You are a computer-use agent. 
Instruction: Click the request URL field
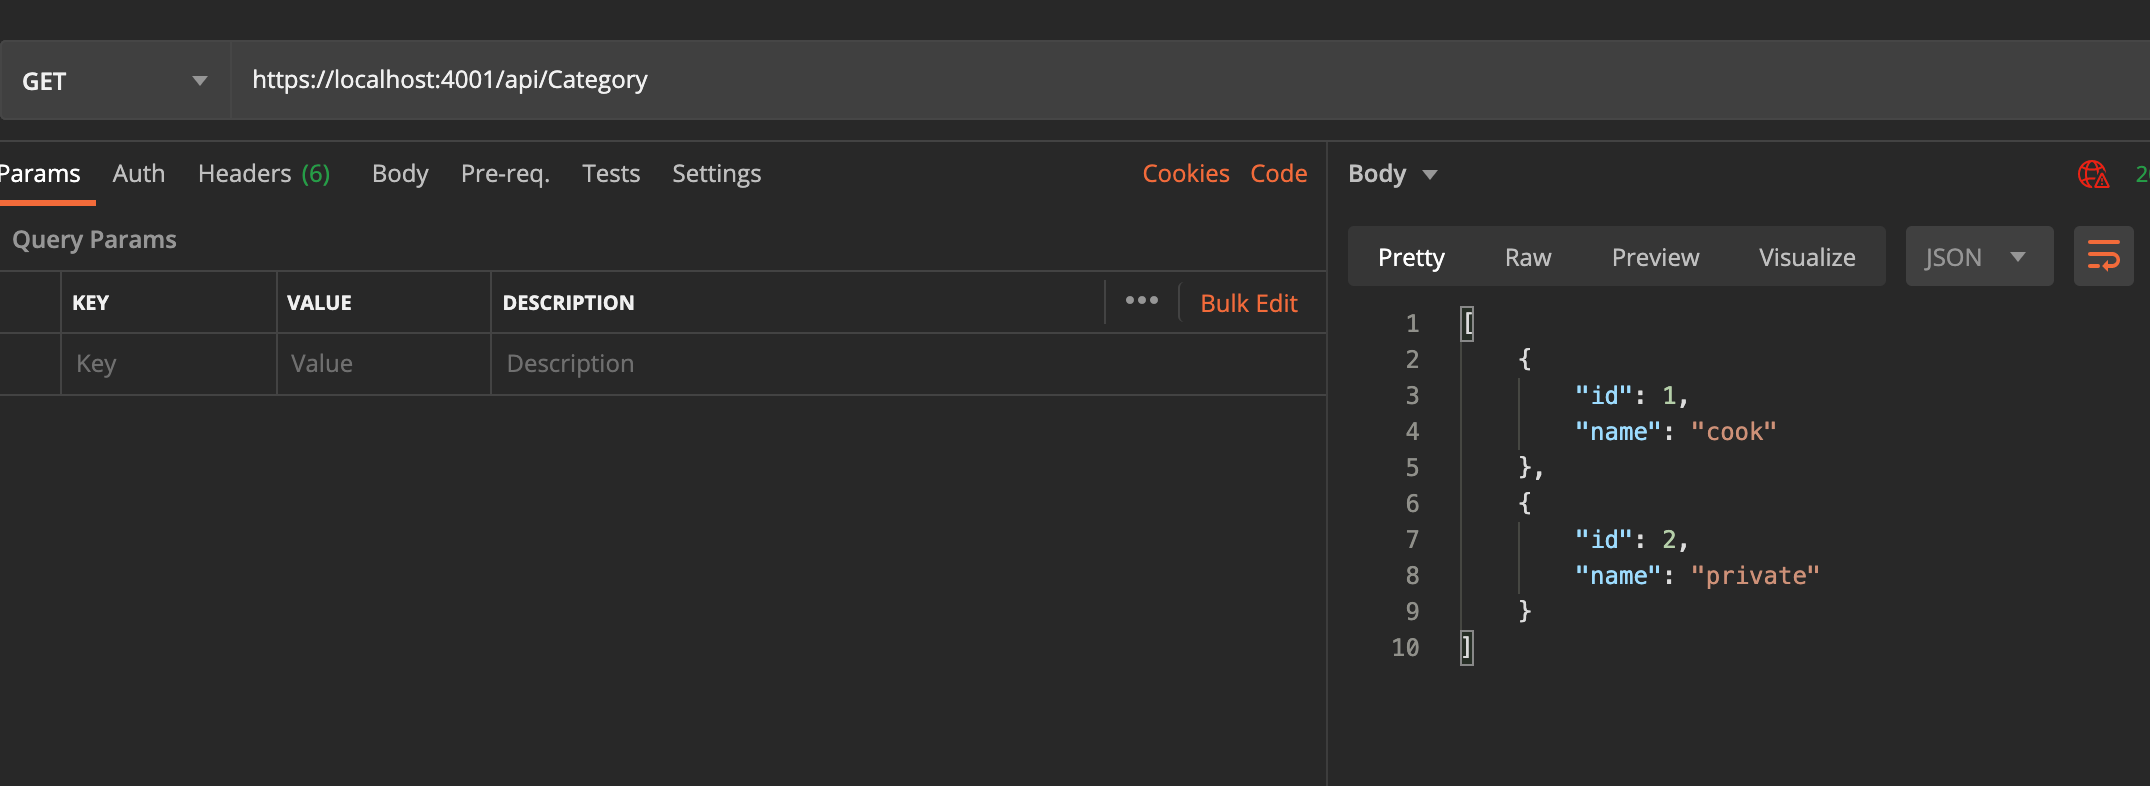click(1100, 80)
